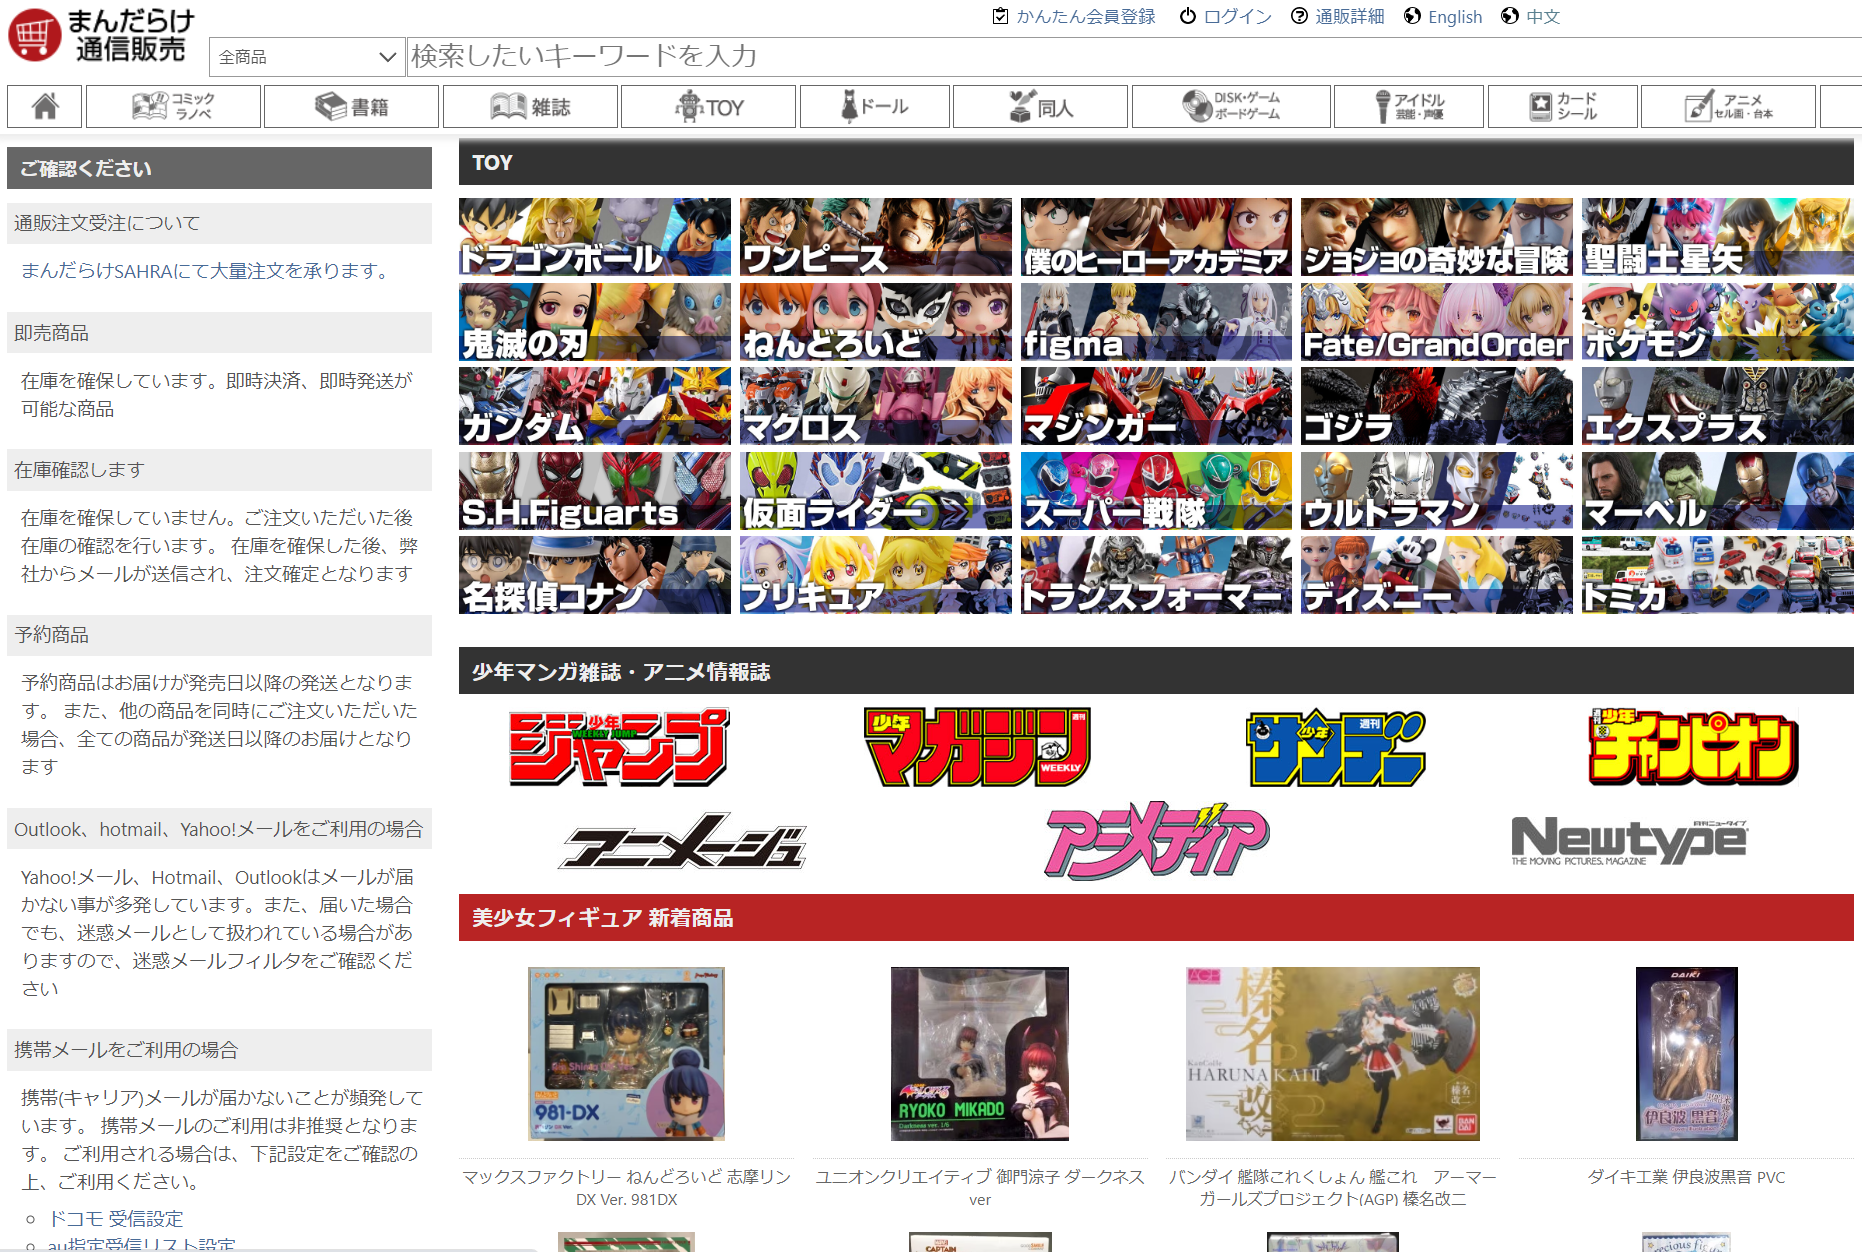Open the アイドル category
This screenshot has width=1862, height=1252.
pos(1409,106)
